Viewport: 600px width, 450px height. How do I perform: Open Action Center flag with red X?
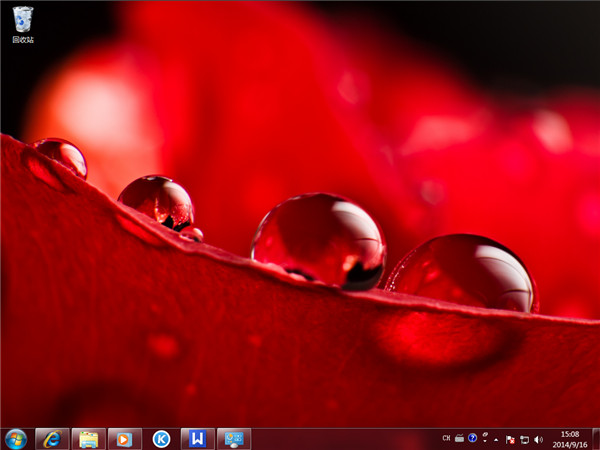click(510, 439)
